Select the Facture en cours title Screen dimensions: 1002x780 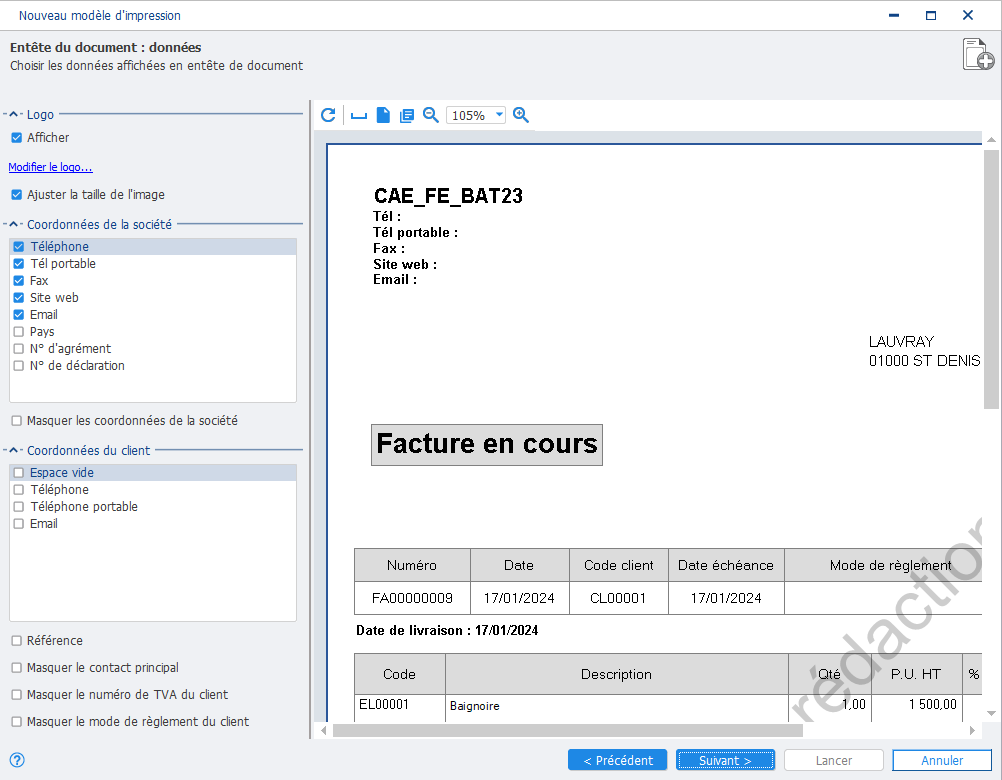click(487, 445)
